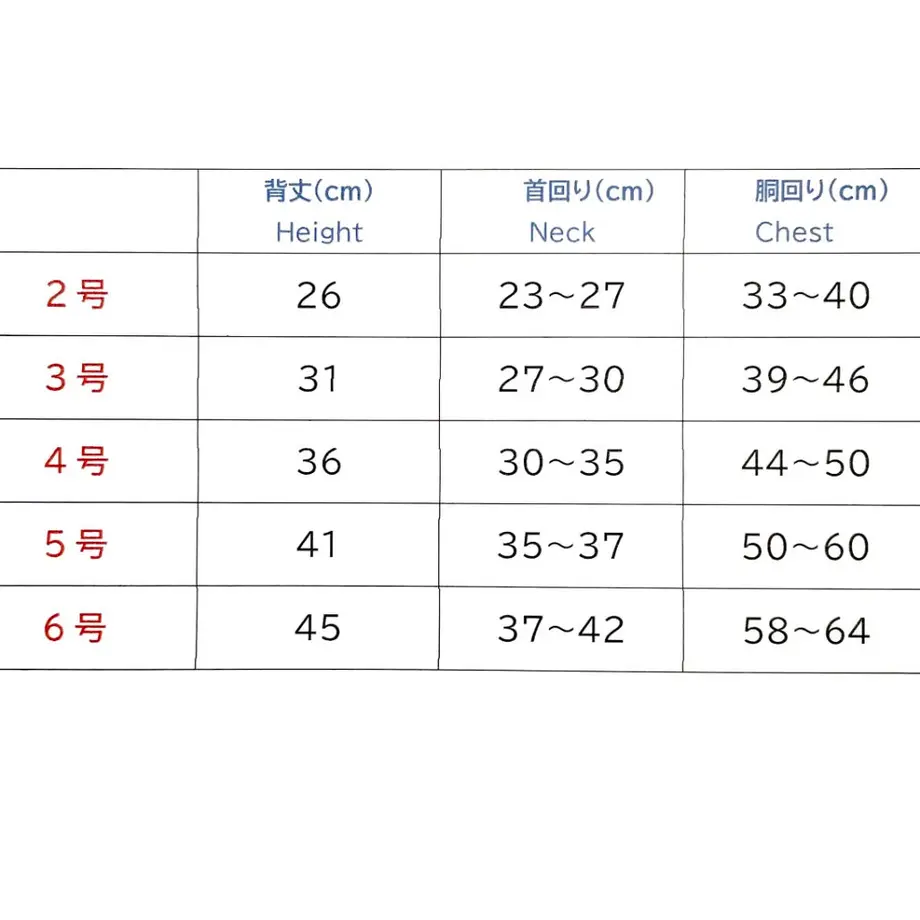Image resolution: width=920 pixels, height=920 pixels.
Task: Click the height value 26 cell
Action: pyautogui.click(x=319, y=295)
